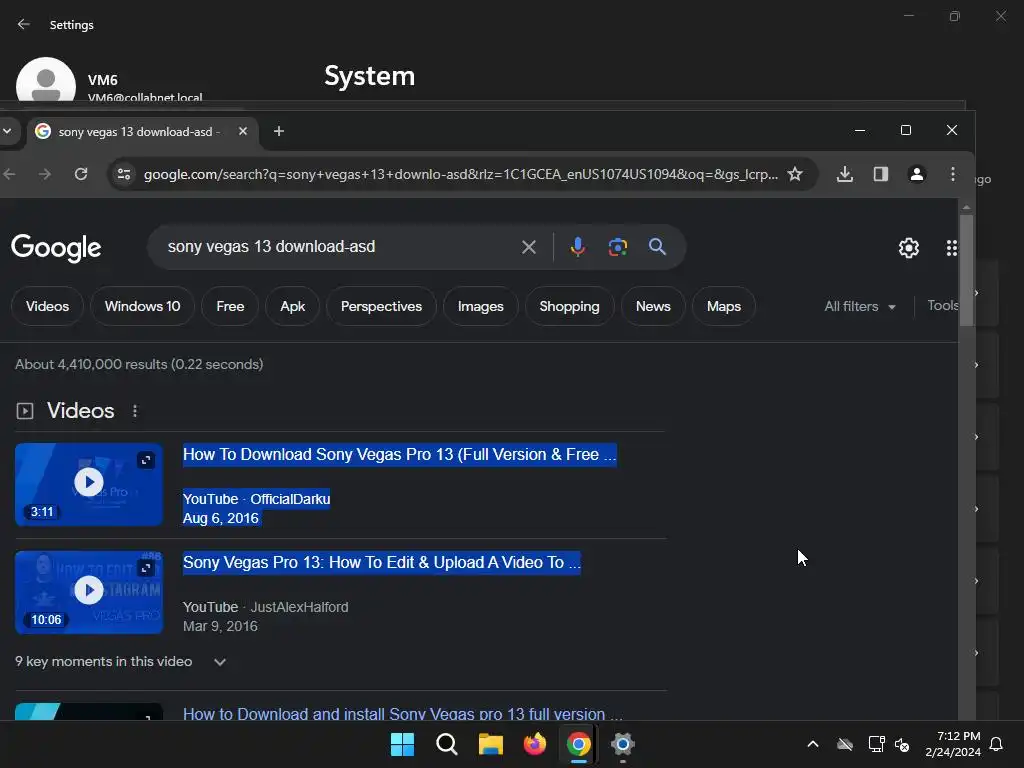Click the address bar URL
Viewport: 1024px width, 768px height.
460,174
